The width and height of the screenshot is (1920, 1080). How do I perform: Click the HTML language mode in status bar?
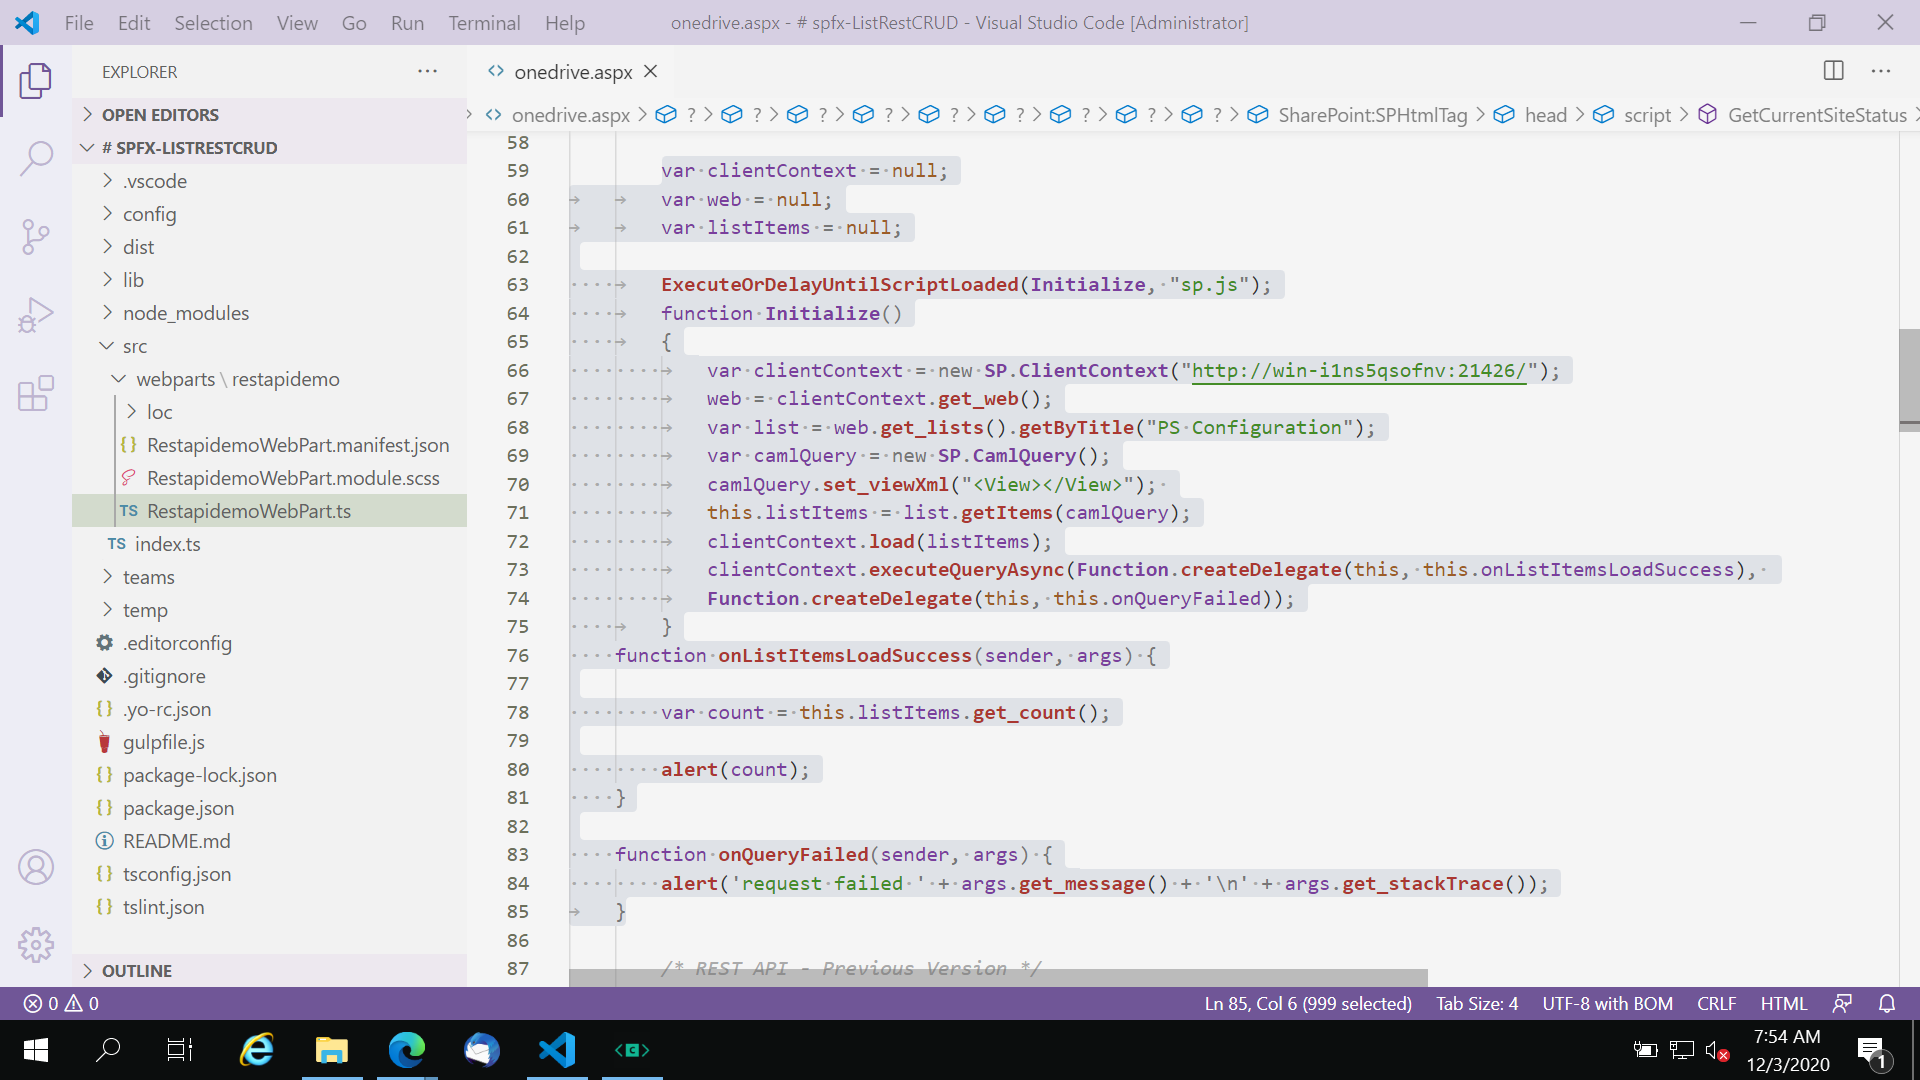coord(1783,1004)
